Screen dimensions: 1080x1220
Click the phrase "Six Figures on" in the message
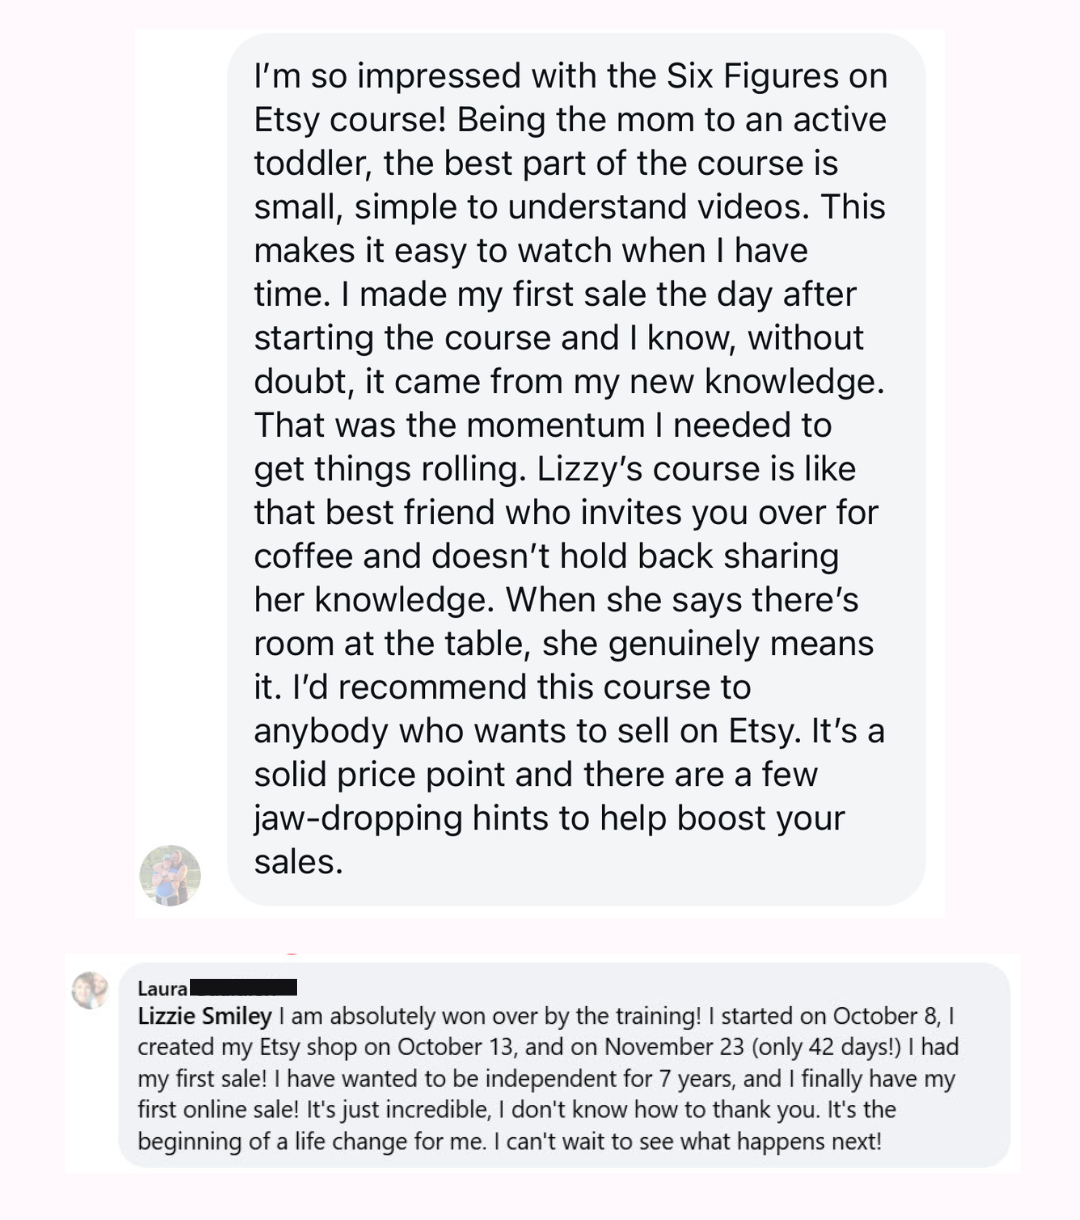coord(777,76)
